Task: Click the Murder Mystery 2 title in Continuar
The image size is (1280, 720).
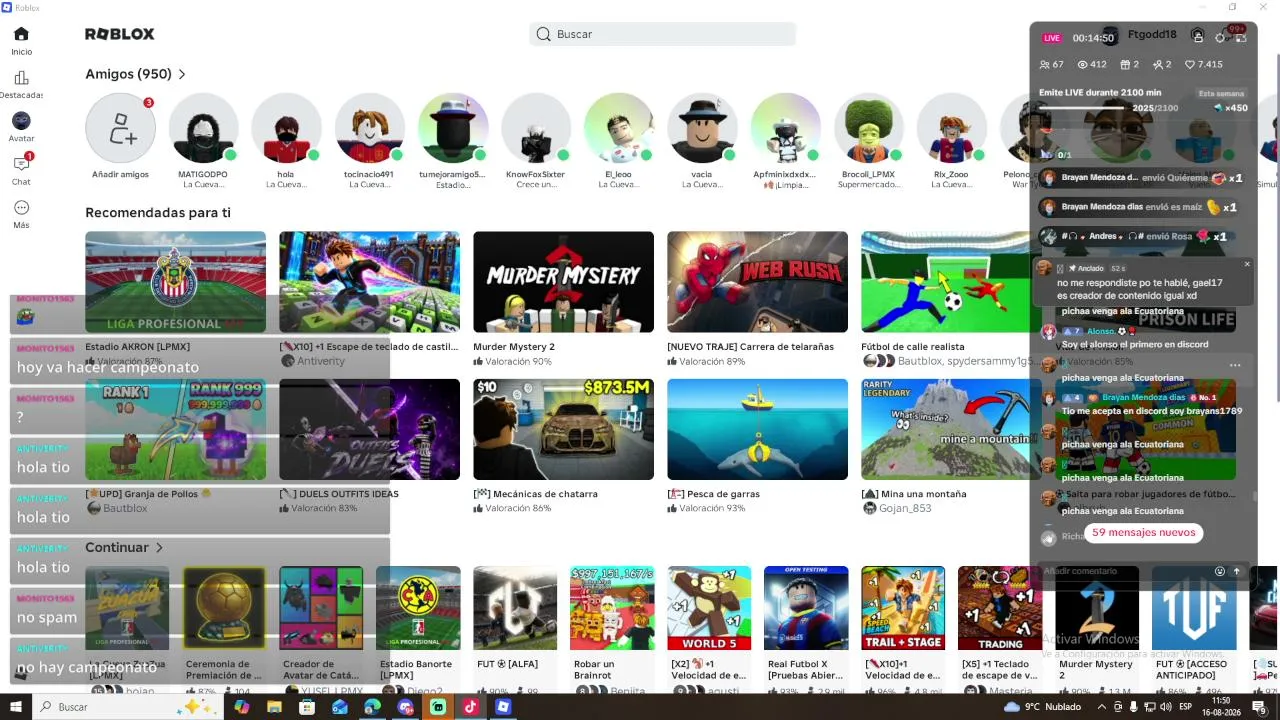Action: click(x=1096, y=669)
